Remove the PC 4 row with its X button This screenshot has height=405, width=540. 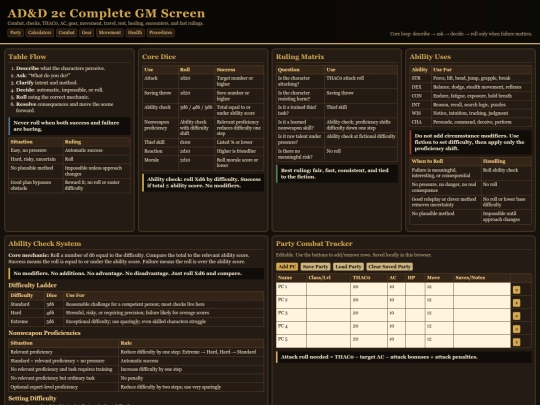[516, 329]
